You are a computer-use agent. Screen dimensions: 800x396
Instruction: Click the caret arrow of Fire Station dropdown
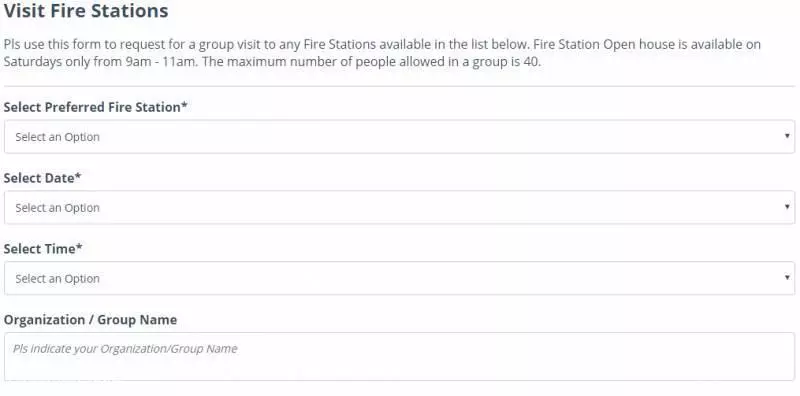pos(787,136)
